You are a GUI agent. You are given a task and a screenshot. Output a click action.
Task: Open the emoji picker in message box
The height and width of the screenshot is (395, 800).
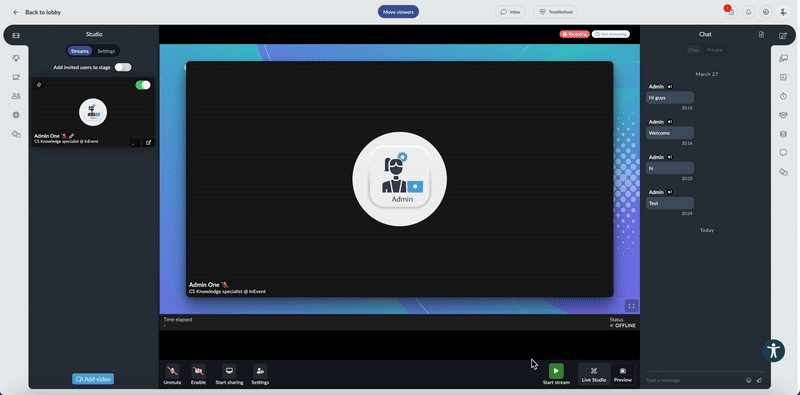click(748, 380)
